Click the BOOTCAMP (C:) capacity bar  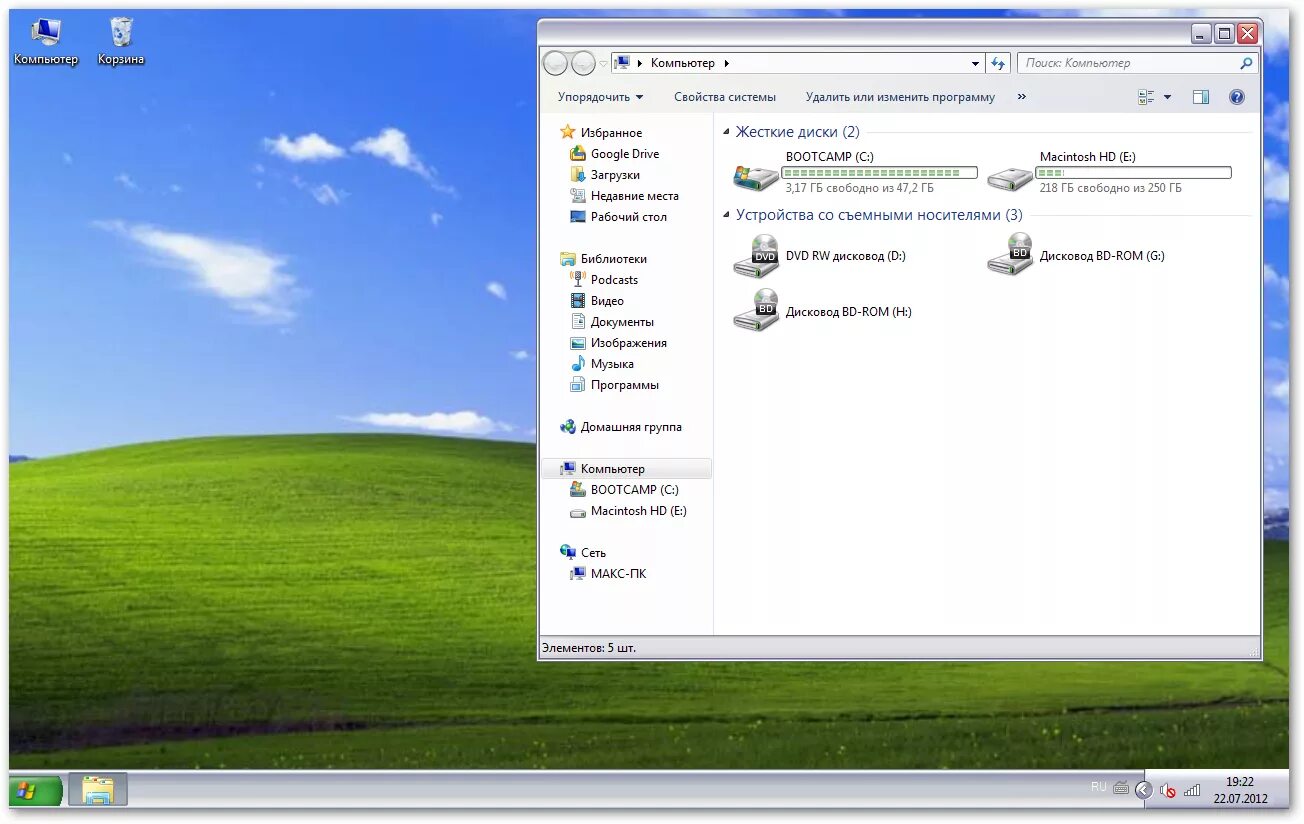(879, 173)
